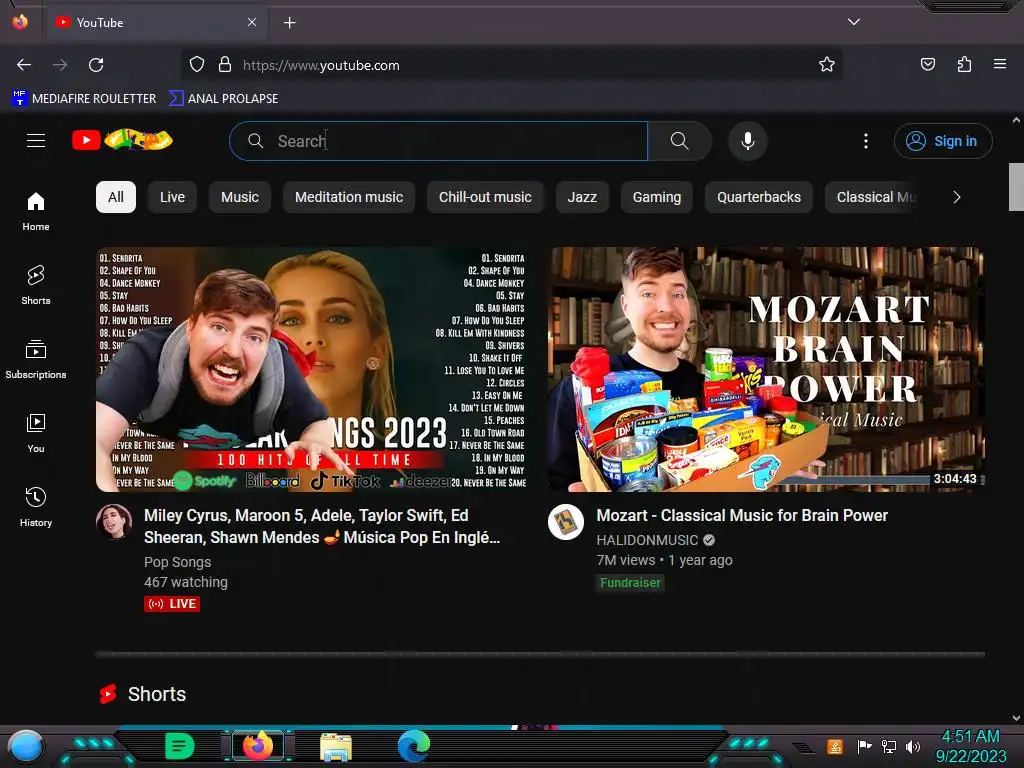Screen dimensions: 1024x768
Task: Reload the page with the refresh button
Action: pyautogui.click(x=96, y=65)
